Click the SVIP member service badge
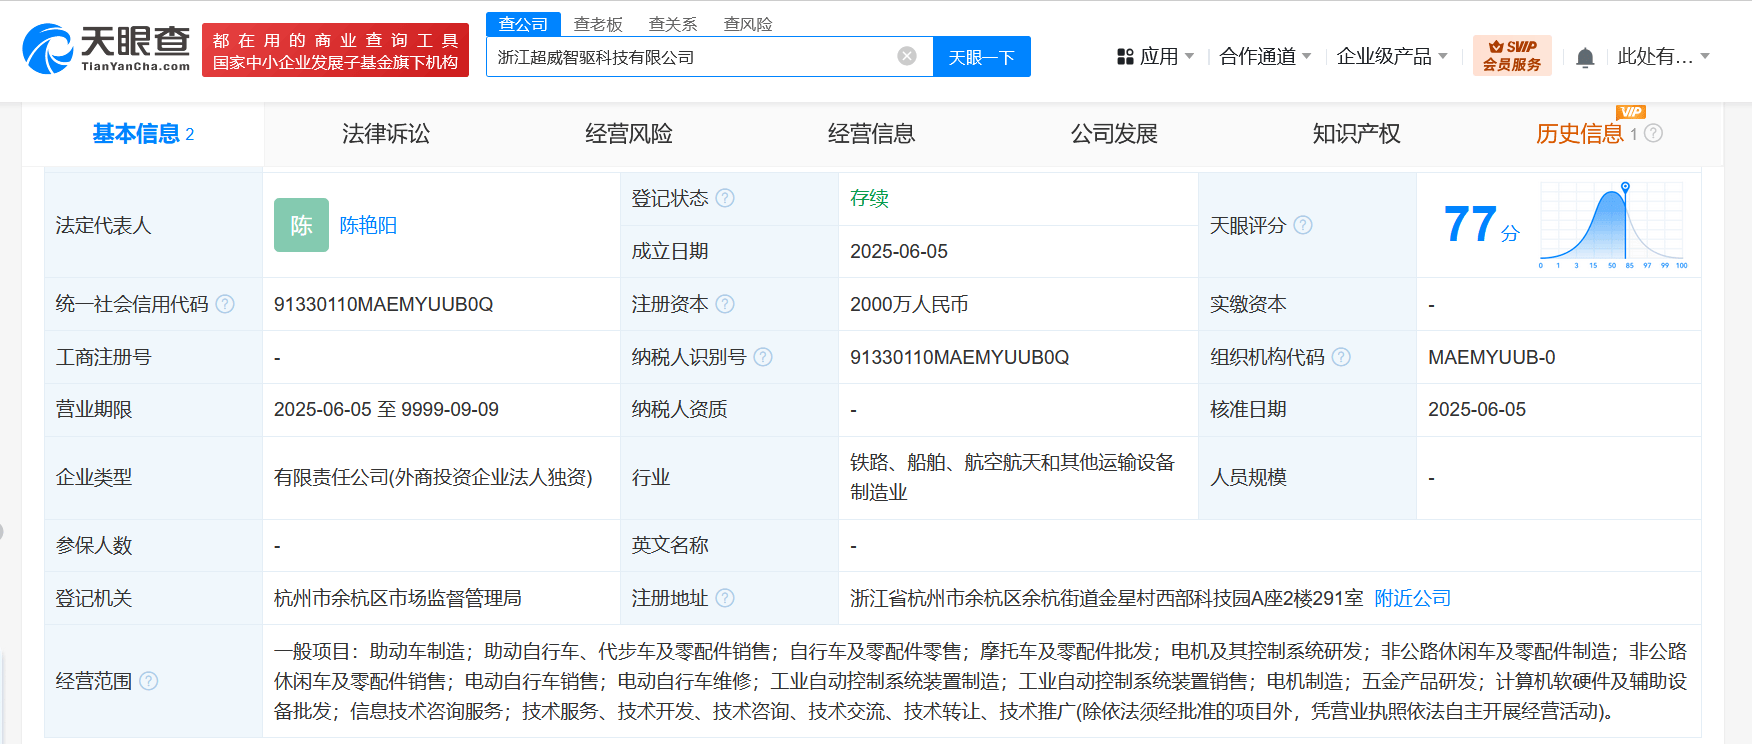Image resolution: width=1752 pixels, height=744 pixels. [1511, 55]
